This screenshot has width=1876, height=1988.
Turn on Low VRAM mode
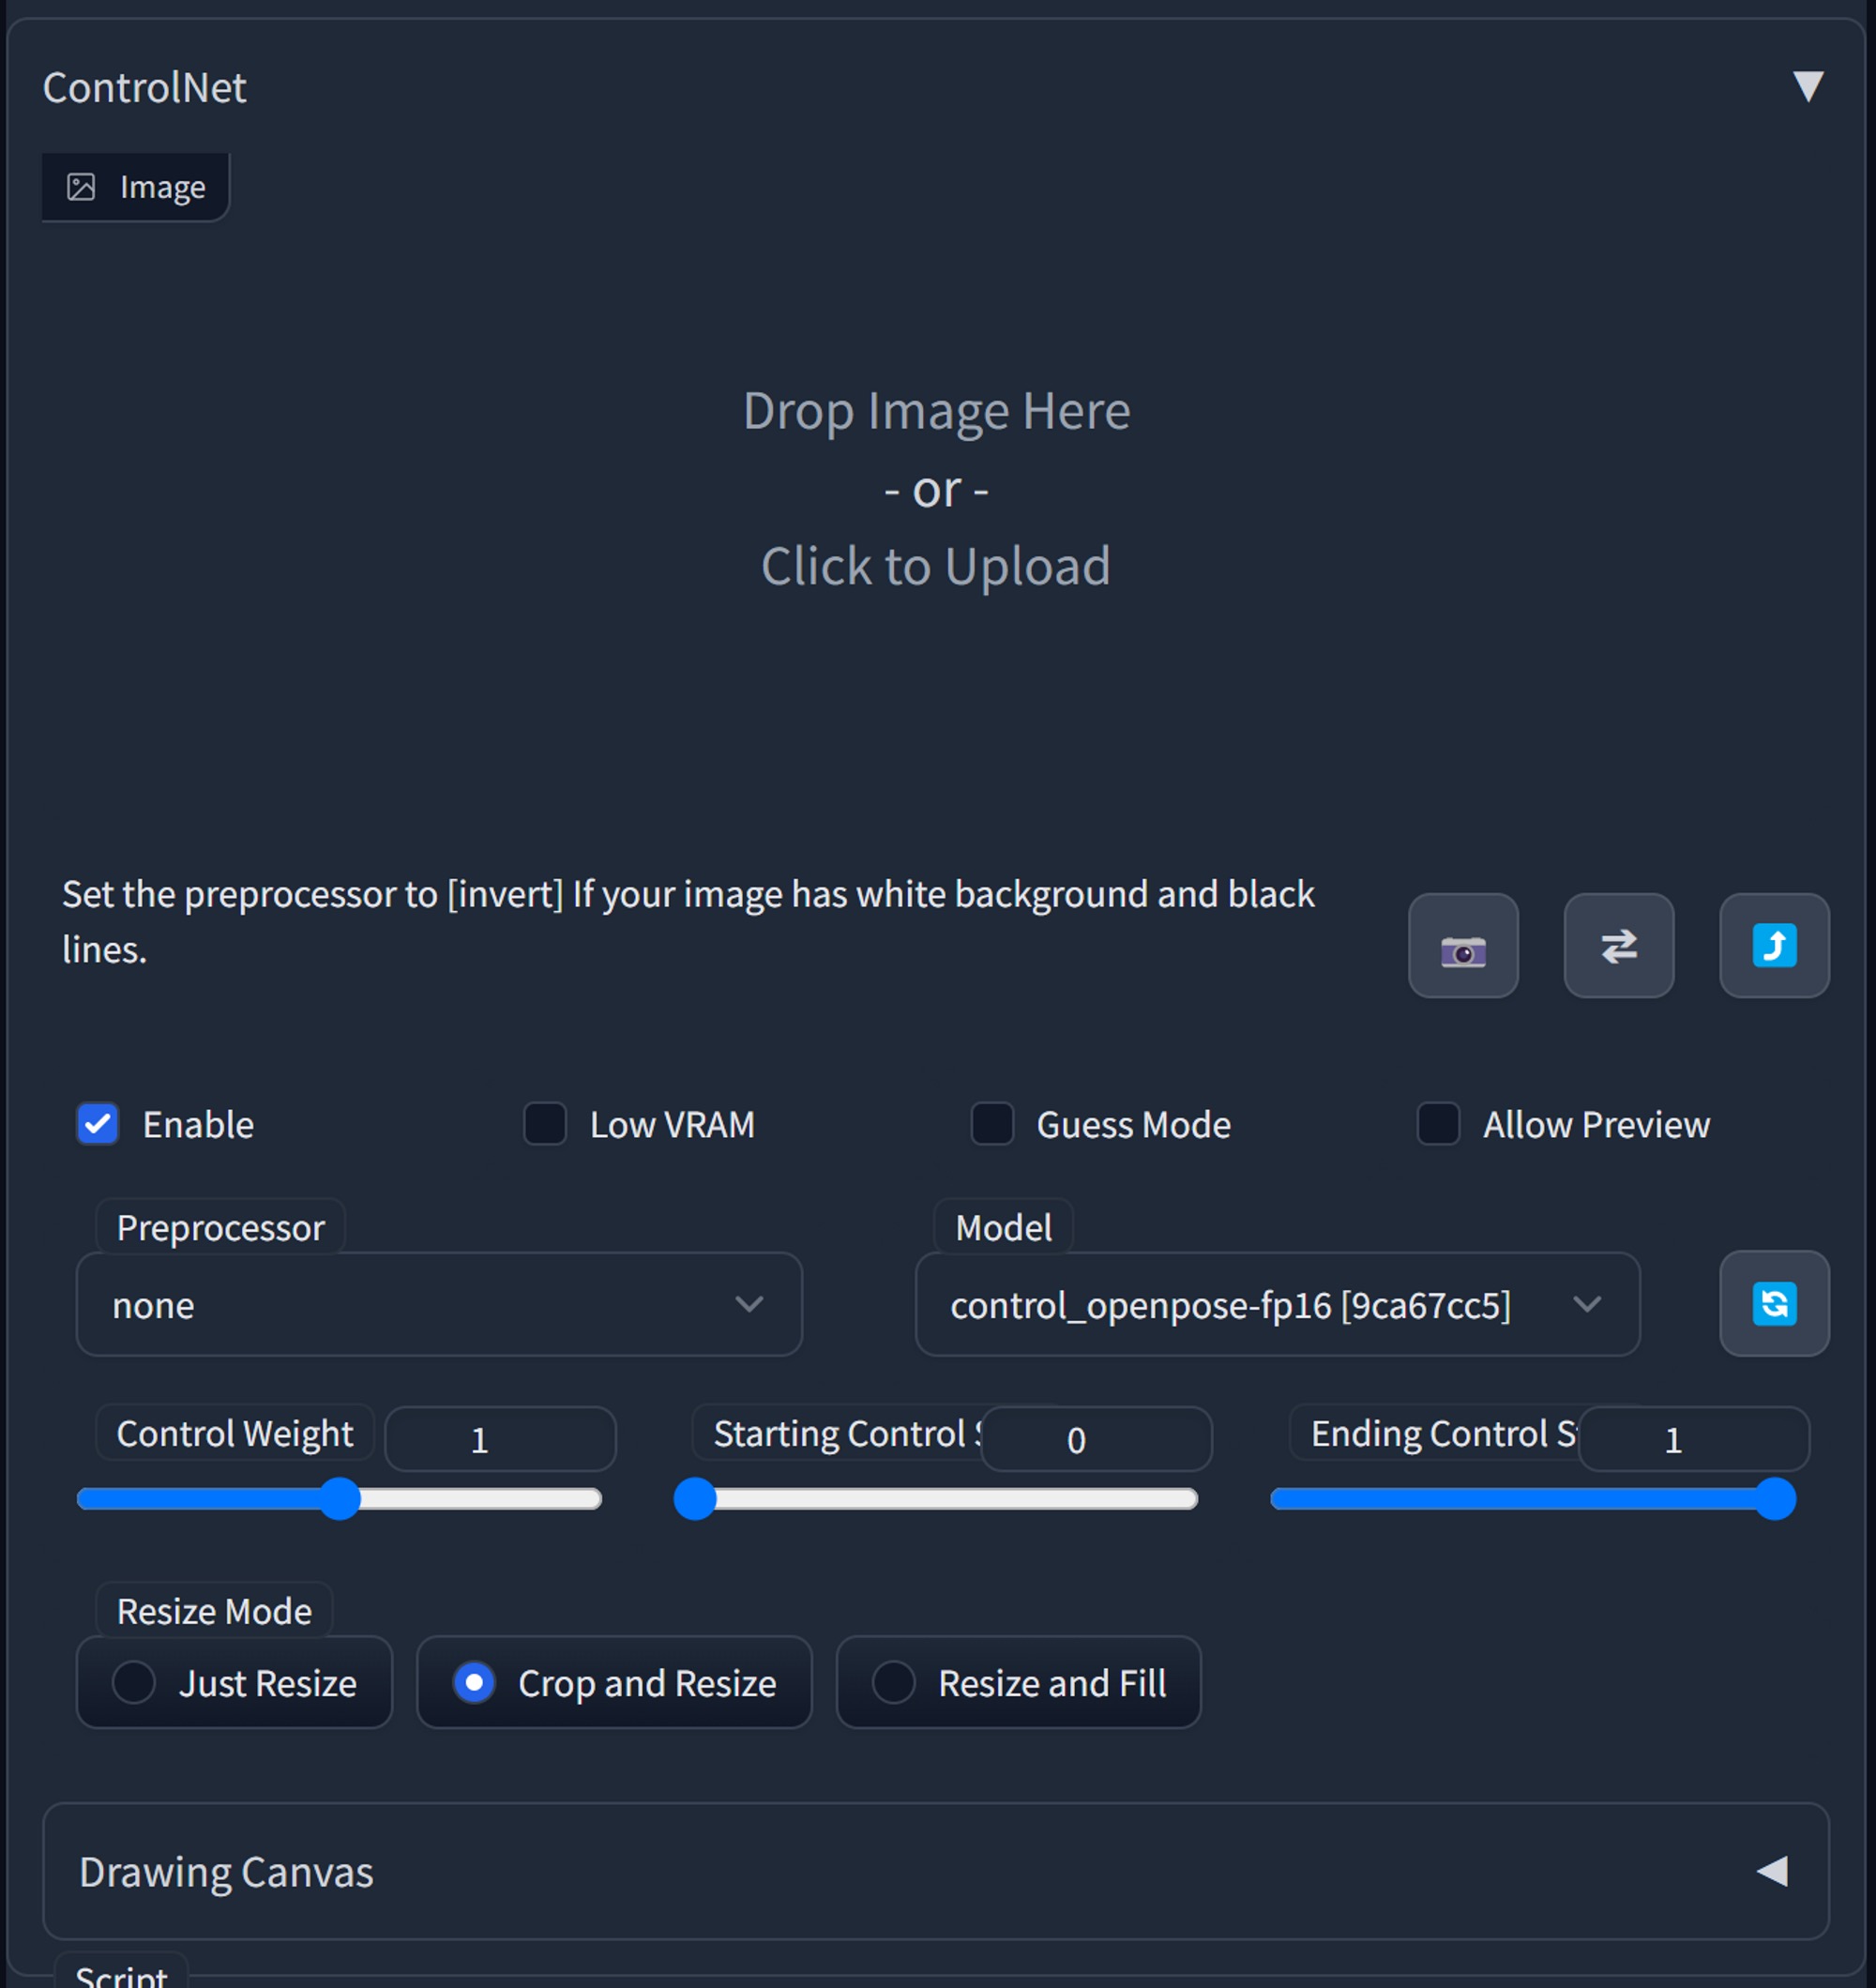point(544,1124)
